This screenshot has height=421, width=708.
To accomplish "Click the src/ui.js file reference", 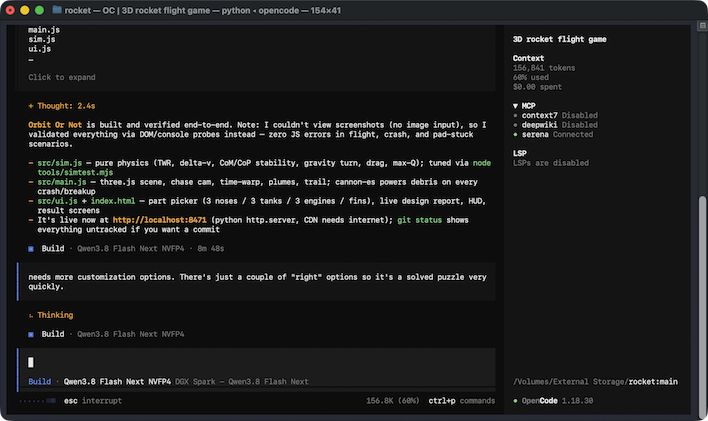I will point(57,201).
